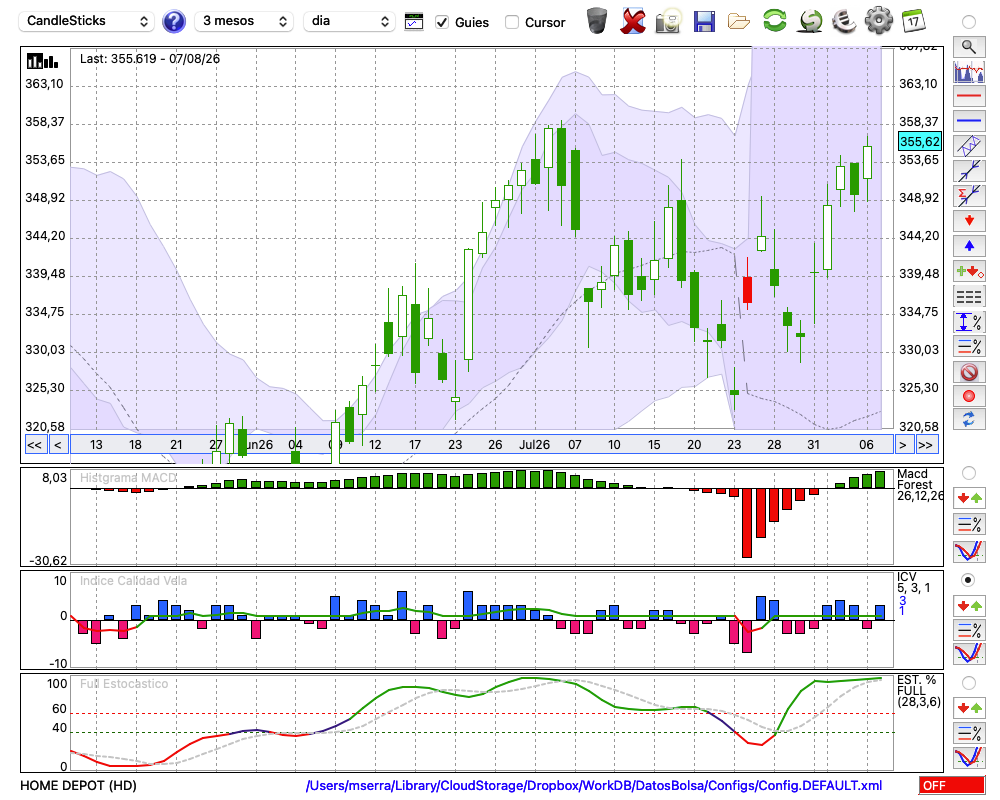The image size is (1000, 800).
Task: Open the folder icon in top toolbar
Action: [x=739, y=22]
